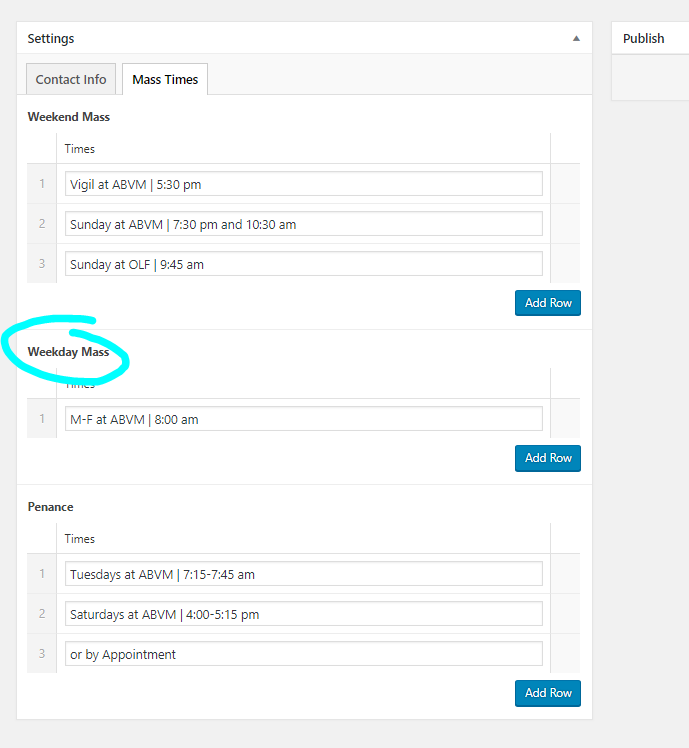Collapse the Settings panel using the arrow
The height and width of the screenshot is (748, 689).
[575, 38]
